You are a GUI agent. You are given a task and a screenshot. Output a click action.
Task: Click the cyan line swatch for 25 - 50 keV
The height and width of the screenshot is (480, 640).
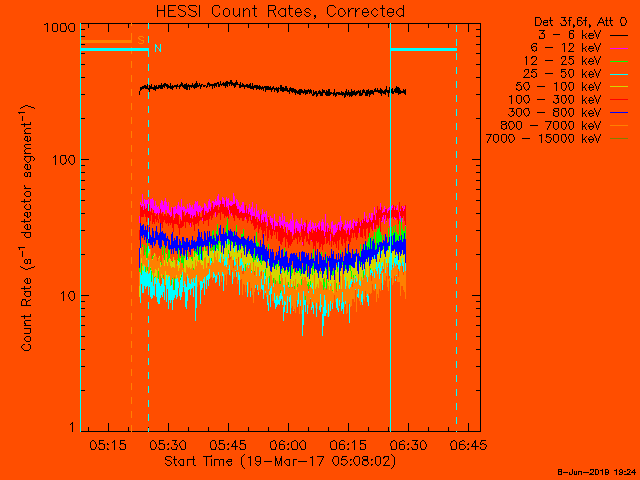click(619, 74)
